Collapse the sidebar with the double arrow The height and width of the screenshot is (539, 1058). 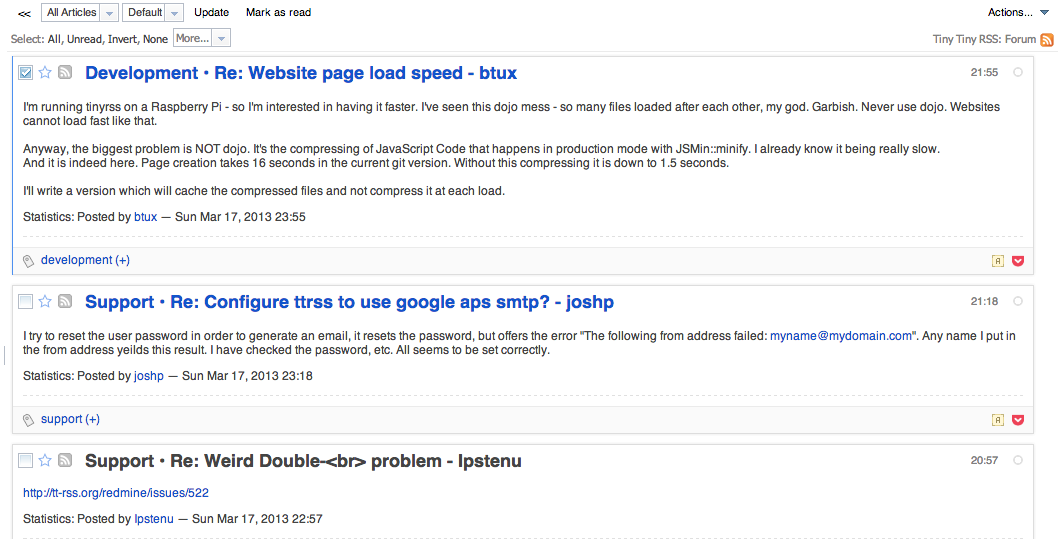tap(24, 13)
